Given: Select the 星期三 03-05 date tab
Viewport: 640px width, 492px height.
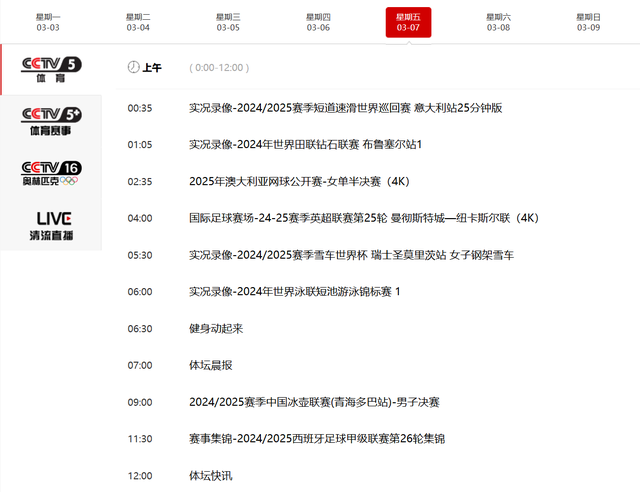Looking at the screenshot, I should click(228, 22).
